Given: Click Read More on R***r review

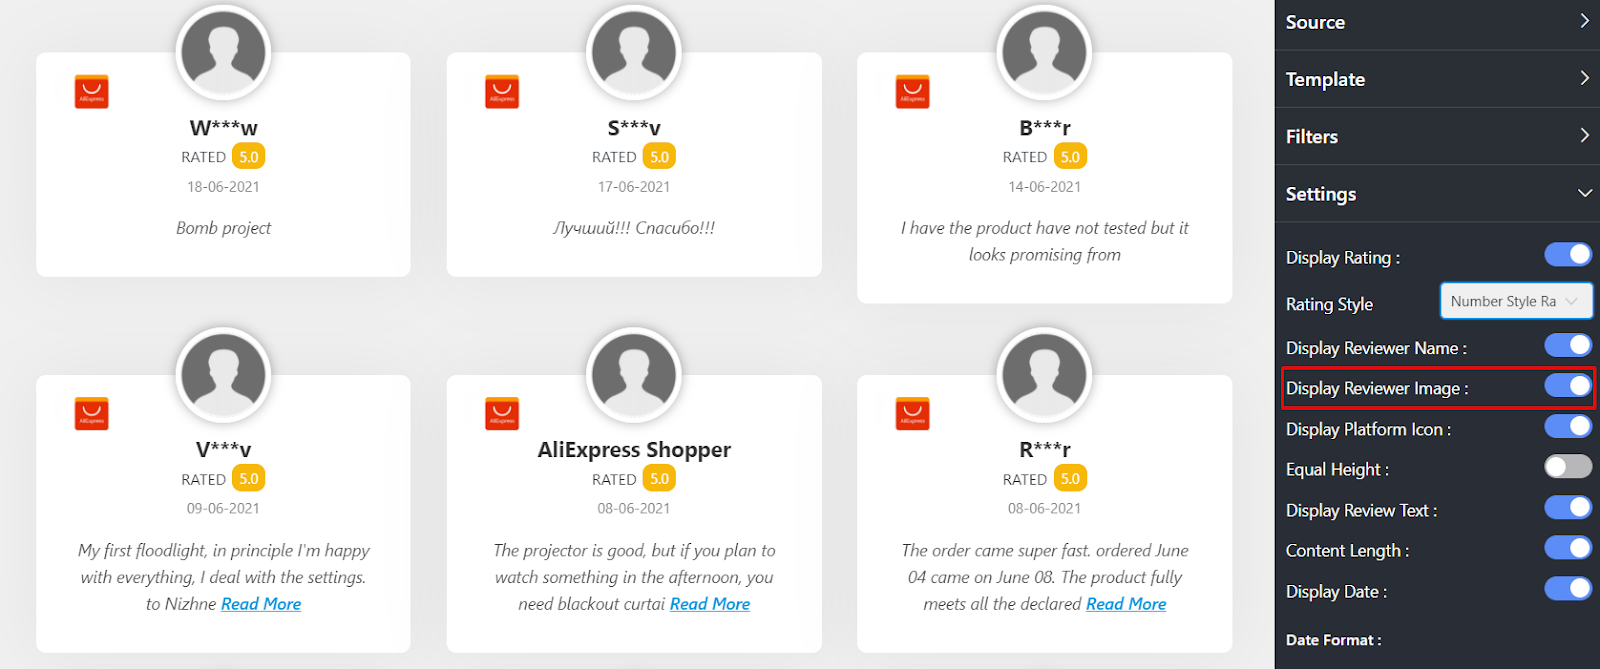Looking at the screenshot, I should click(1126, 604).
